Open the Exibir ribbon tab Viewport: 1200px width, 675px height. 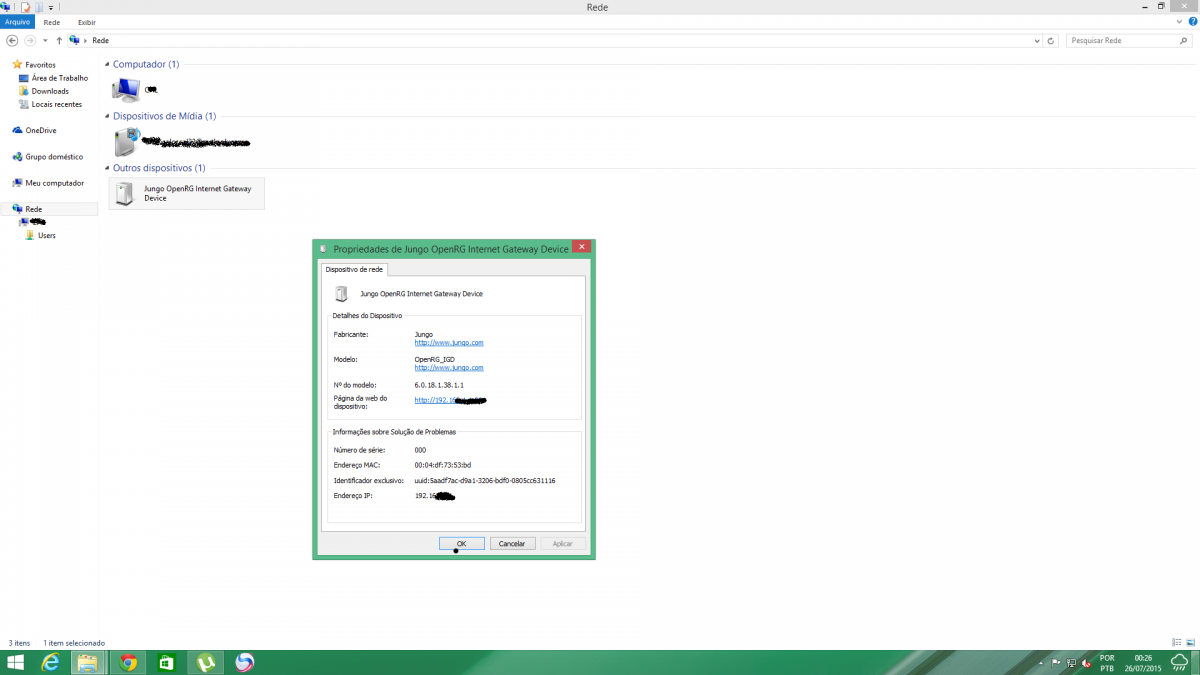[x=87, y=22]
